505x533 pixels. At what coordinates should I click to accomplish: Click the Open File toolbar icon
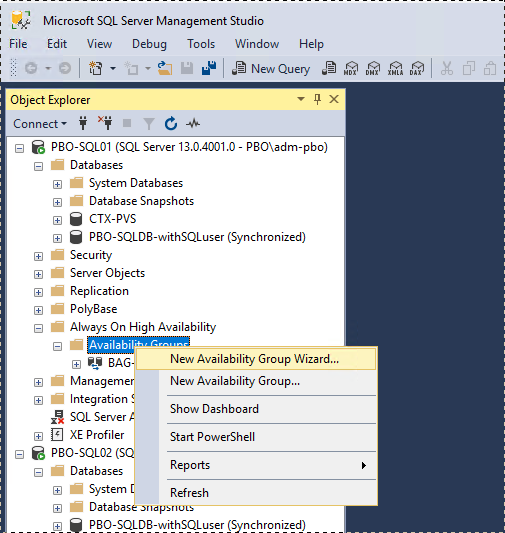coord(165,68)
